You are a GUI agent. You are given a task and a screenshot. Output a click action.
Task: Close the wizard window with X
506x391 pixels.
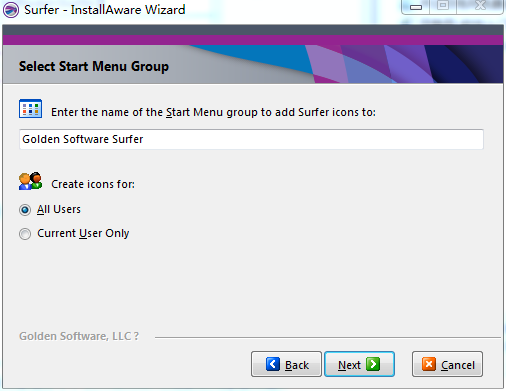(480, 7)
